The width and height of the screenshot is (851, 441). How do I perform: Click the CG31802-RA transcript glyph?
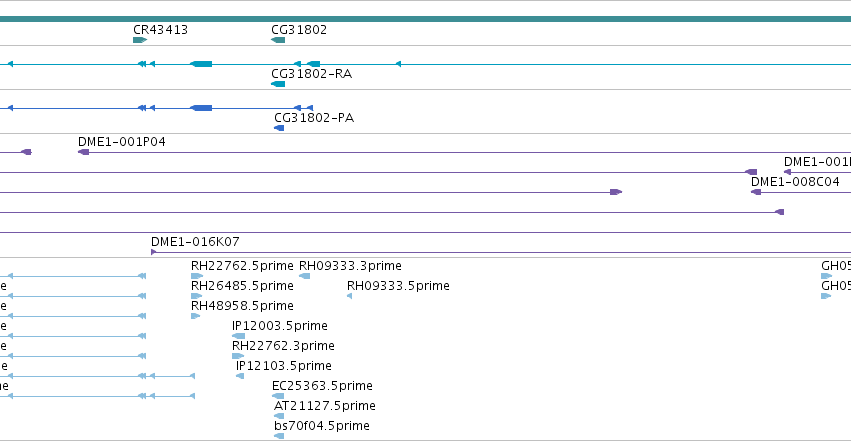(x=278, y=84)
